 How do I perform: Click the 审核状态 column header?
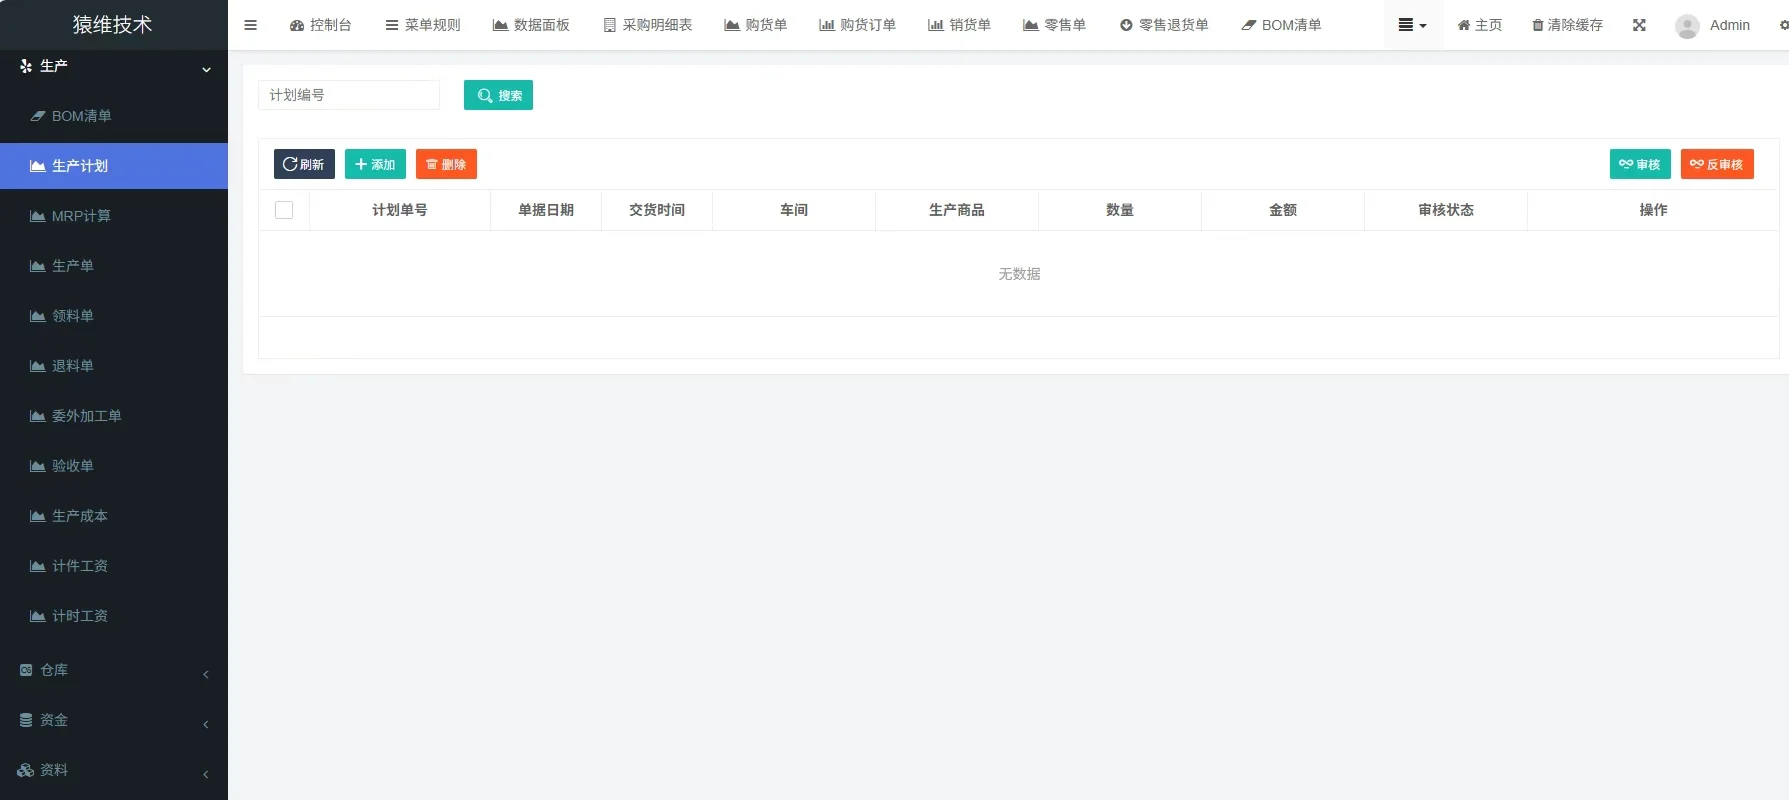[x=1446, y=210]
